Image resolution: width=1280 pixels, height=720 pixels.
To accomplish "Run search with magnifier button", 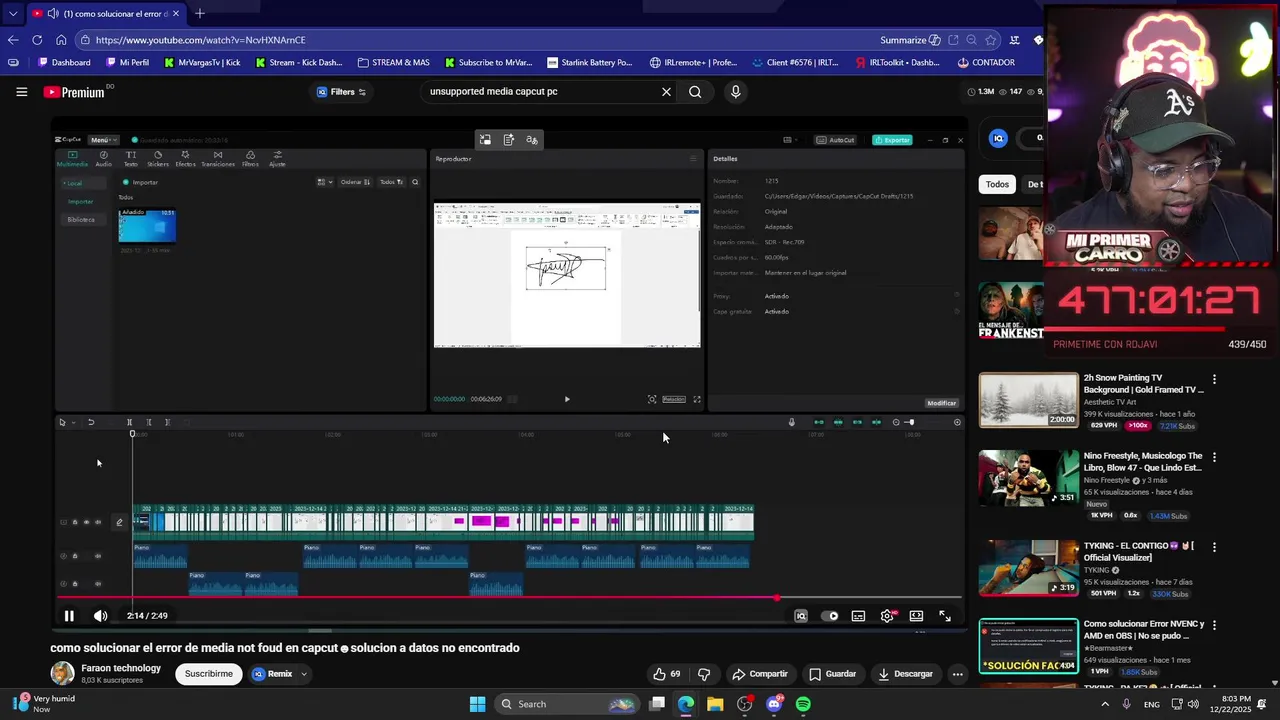I will point(695,92).
